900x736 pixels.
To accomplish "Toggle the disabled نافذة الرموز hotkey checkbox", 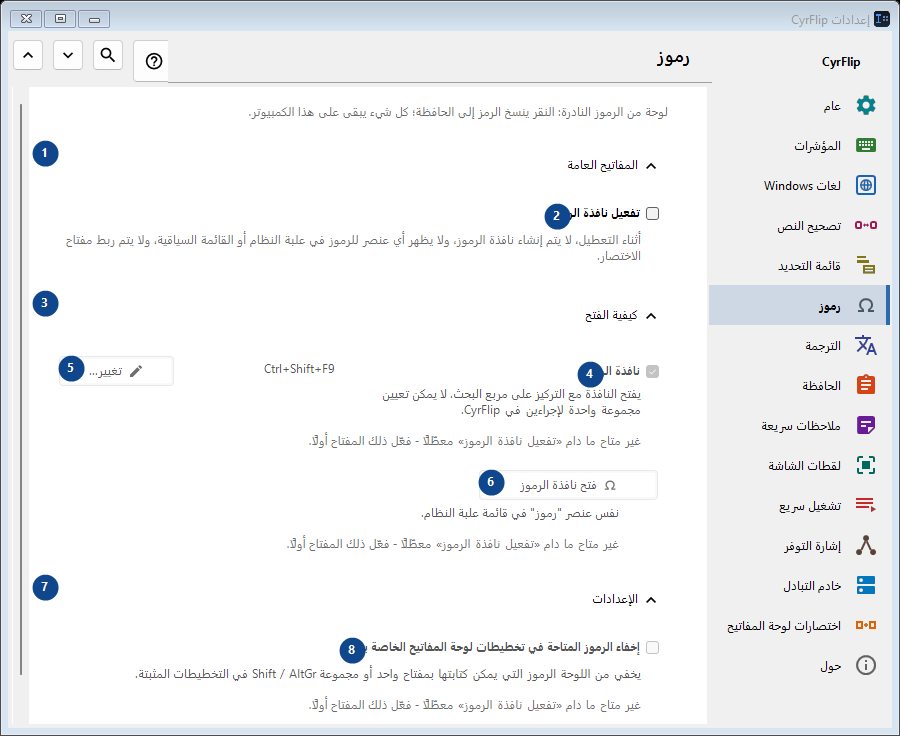I will click(x=652, y=371).
